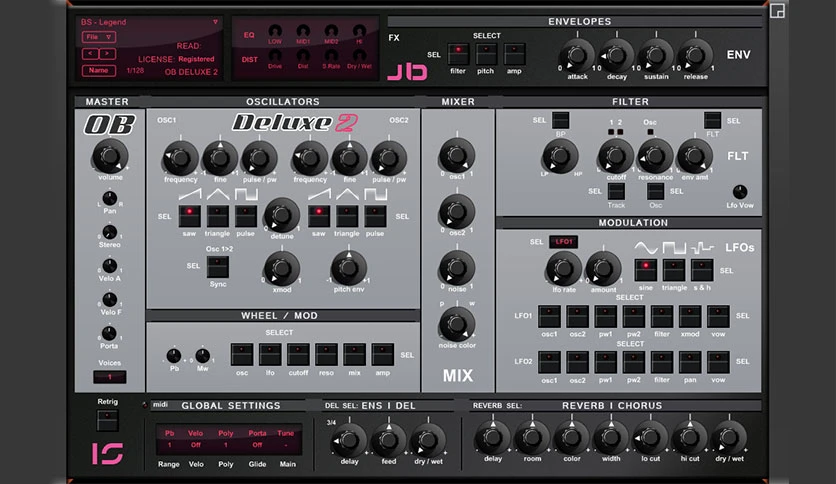Enable OSC1 triangle waveform

218,216
